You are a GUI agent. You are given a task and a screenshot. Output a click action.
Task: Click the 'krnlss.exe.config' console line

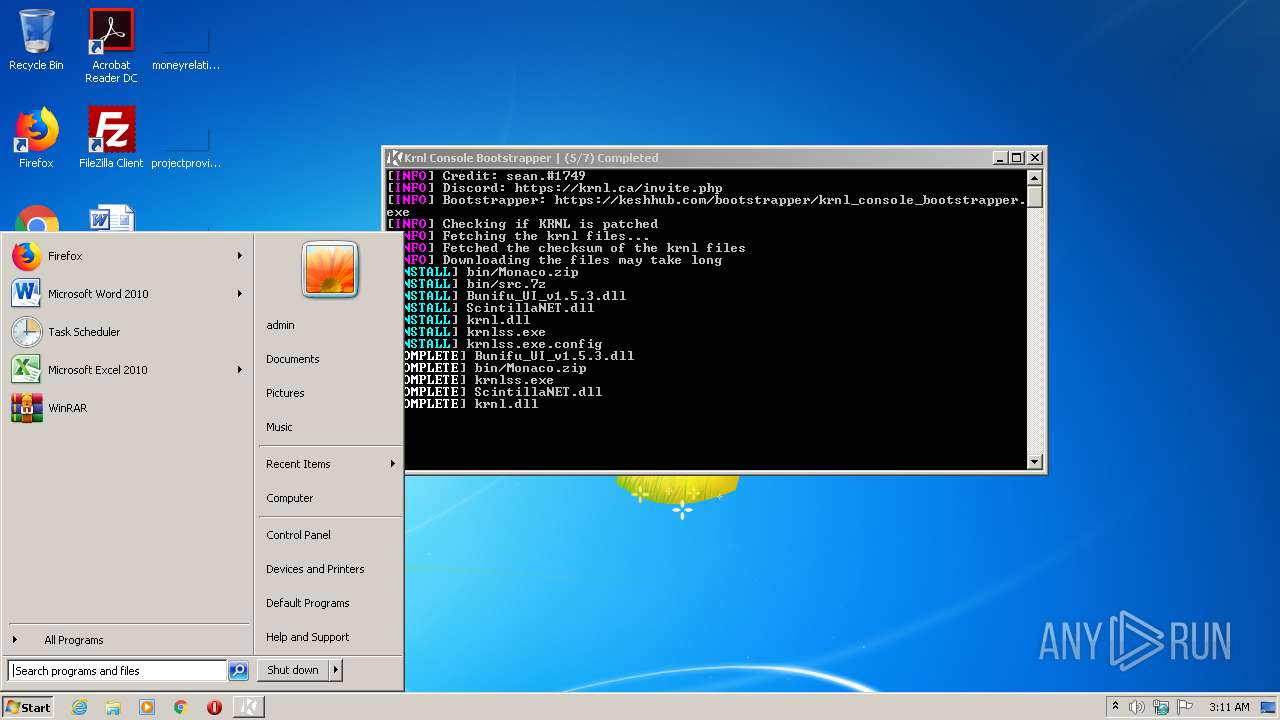[x=503, y=344]
